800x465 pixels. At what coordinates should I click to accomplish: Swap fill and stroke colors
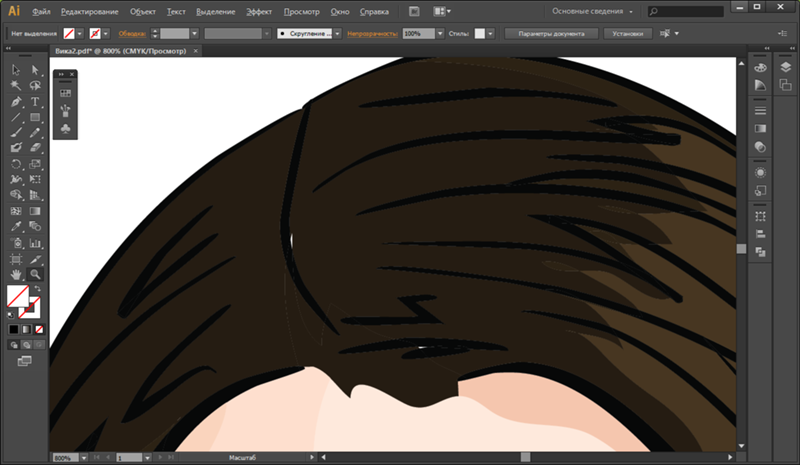point(36,288)
